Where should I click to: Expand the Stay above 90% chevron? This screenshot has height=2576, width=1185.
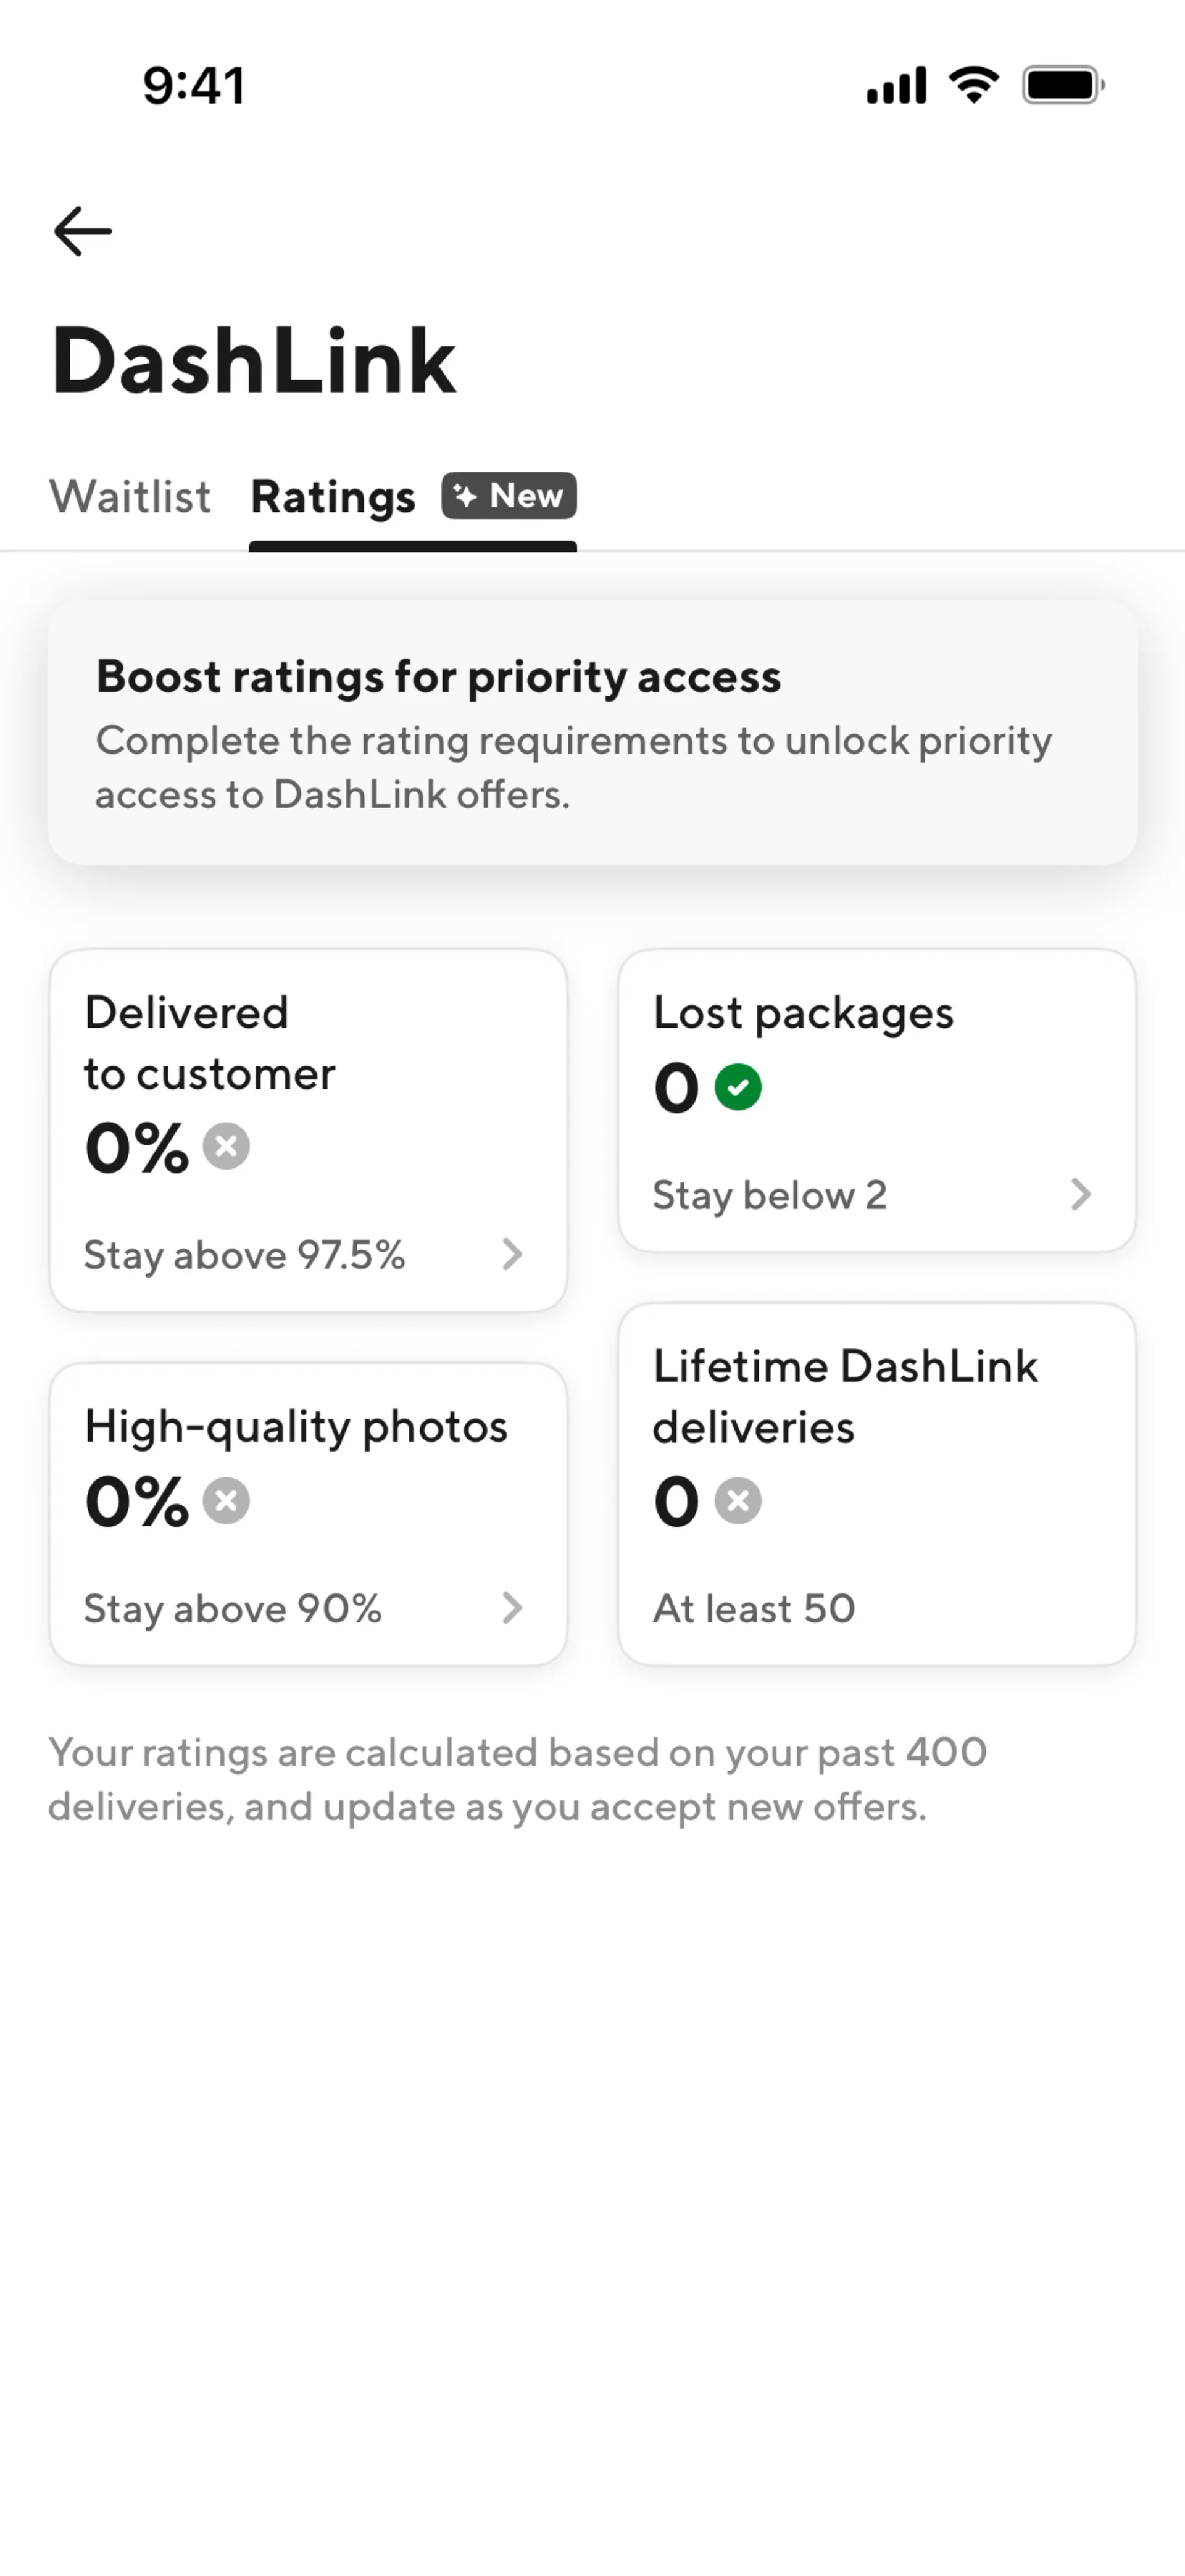tap(512, 1608)
